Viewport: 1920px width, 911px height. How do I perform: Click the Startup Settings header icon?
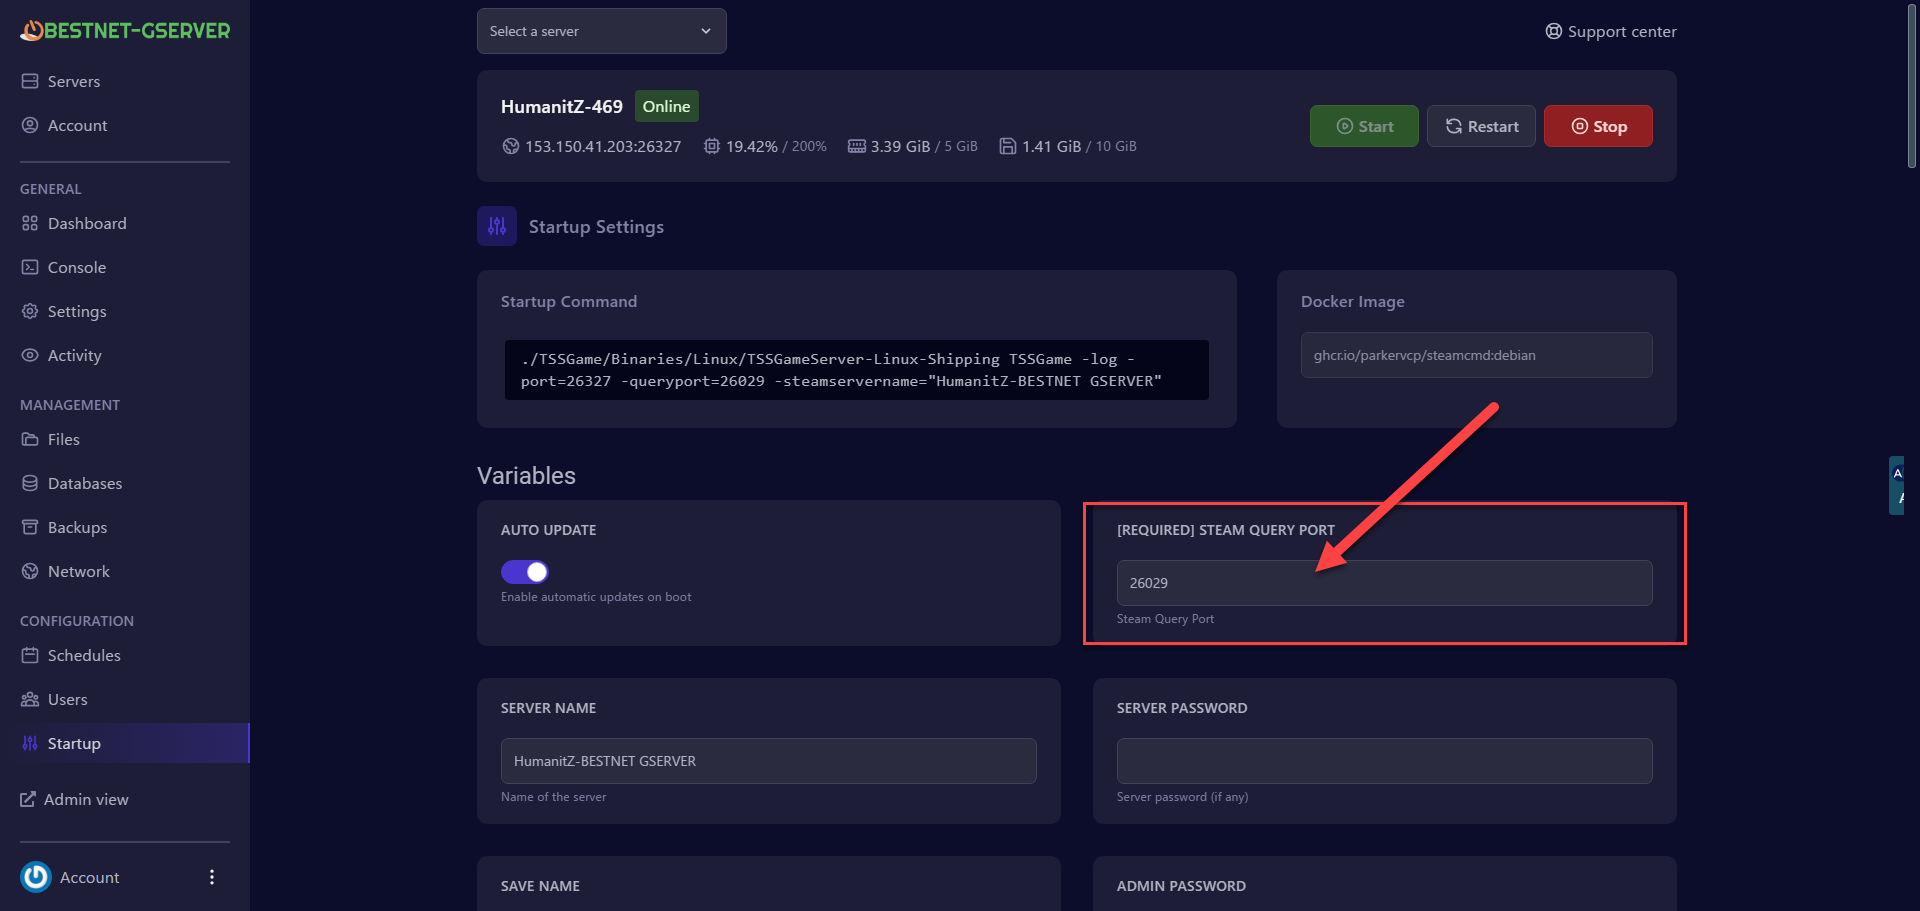497,226
